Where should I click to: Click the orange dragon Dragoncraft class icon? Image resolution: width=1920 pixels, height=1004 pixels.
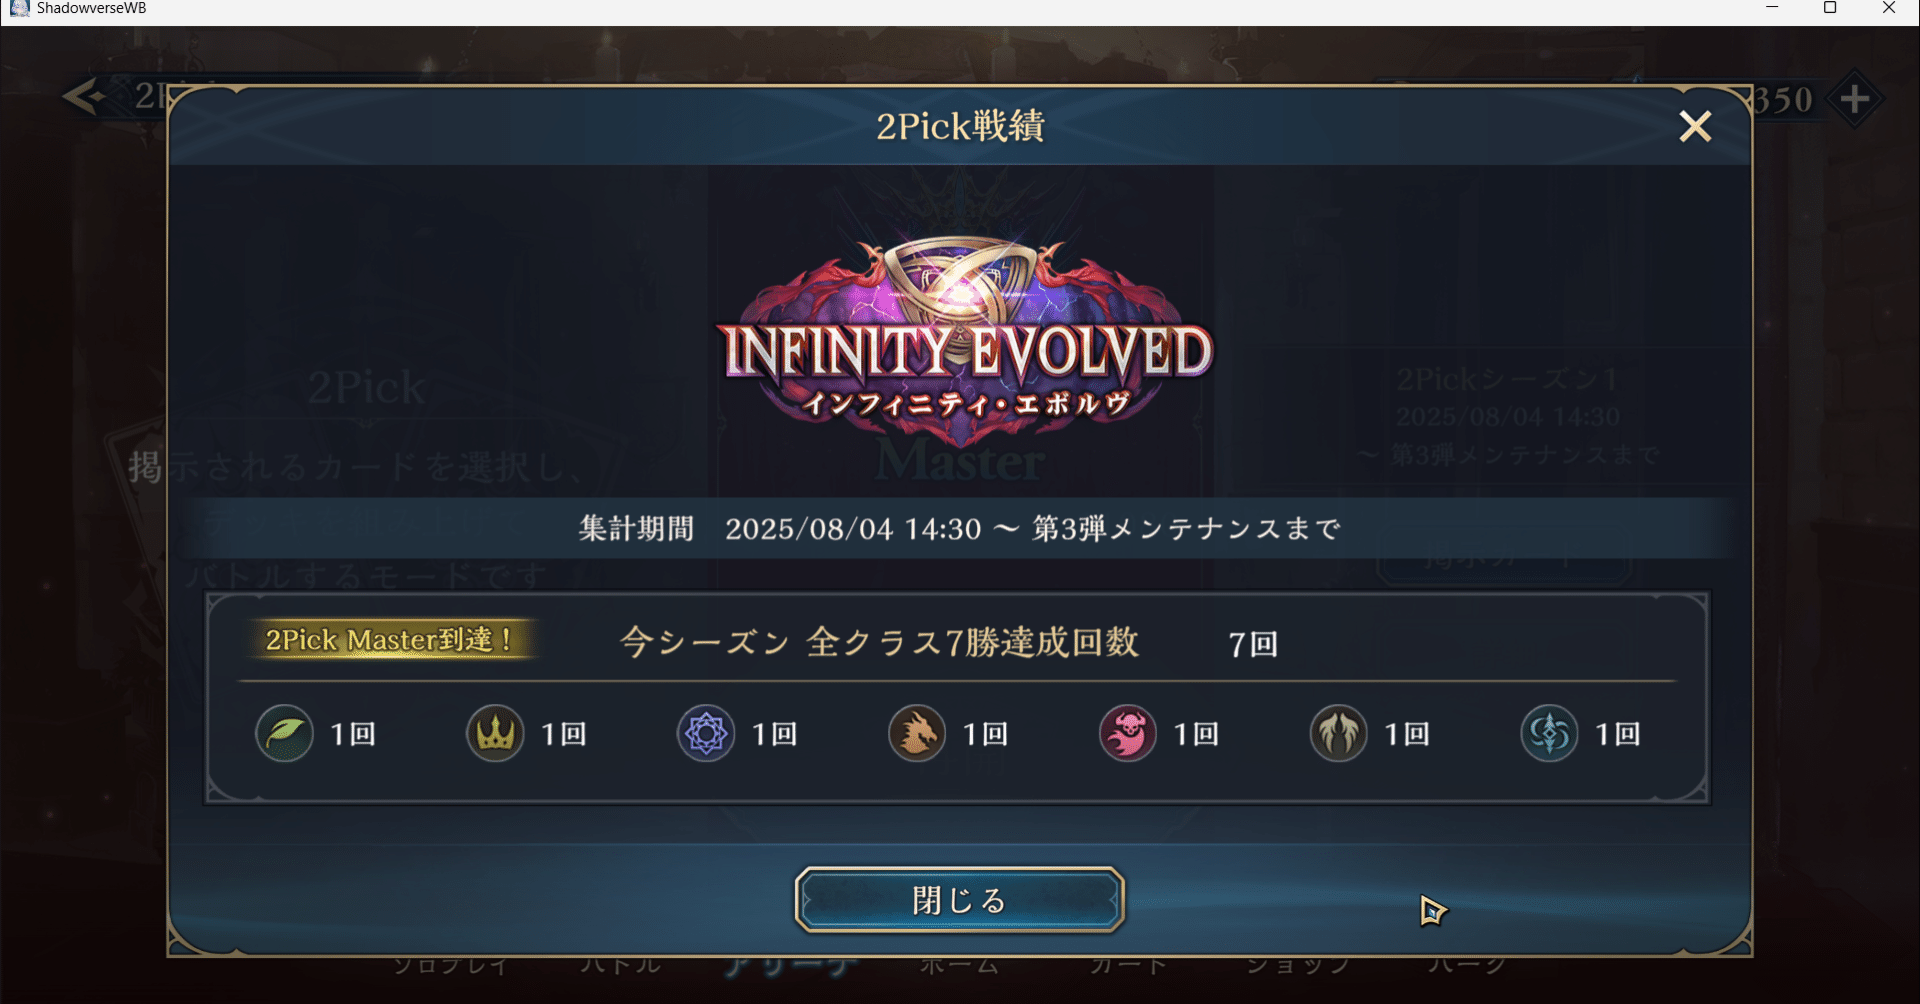(x=917, y=733)
